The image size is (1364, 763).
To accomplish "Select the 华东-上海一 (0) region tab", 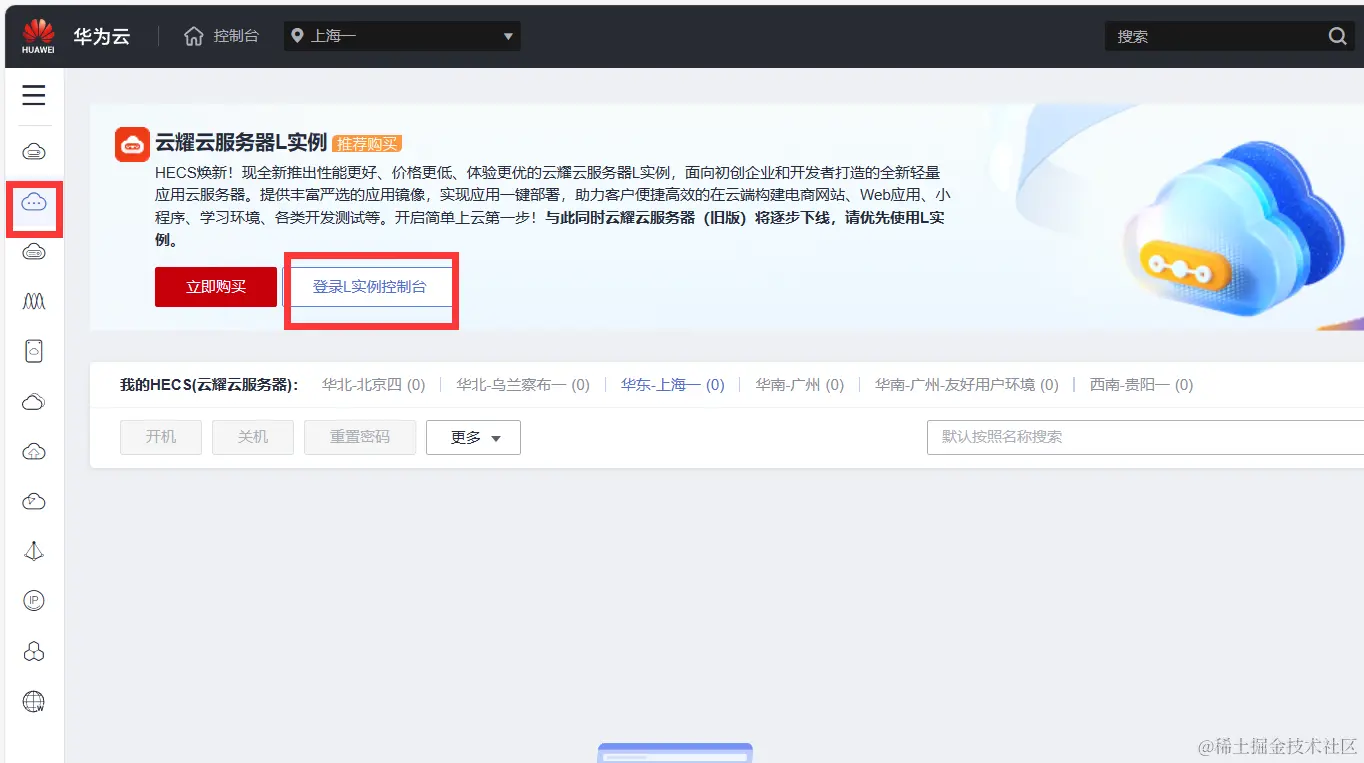I will [673, 385].
